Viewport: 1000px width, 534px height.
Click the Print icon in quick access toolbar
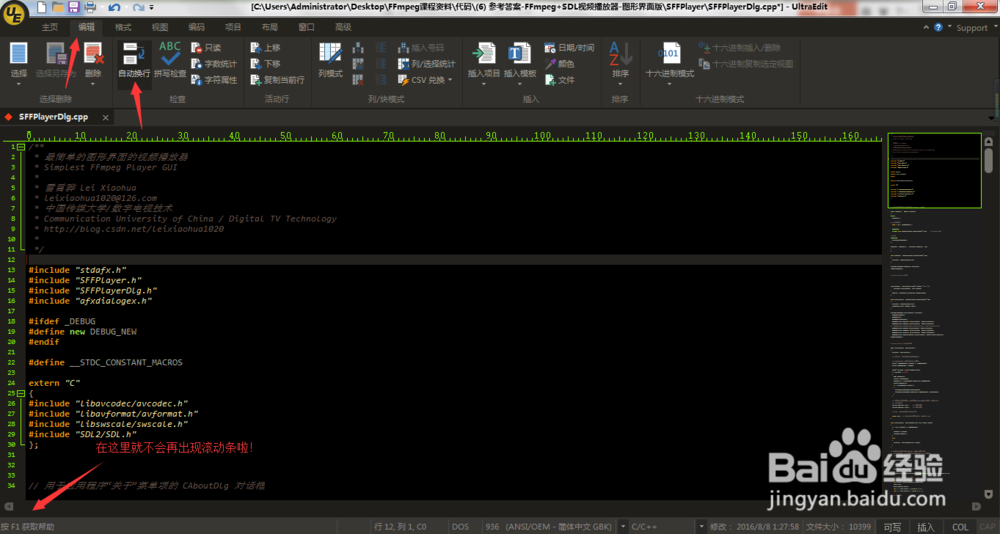click(90, 8)
